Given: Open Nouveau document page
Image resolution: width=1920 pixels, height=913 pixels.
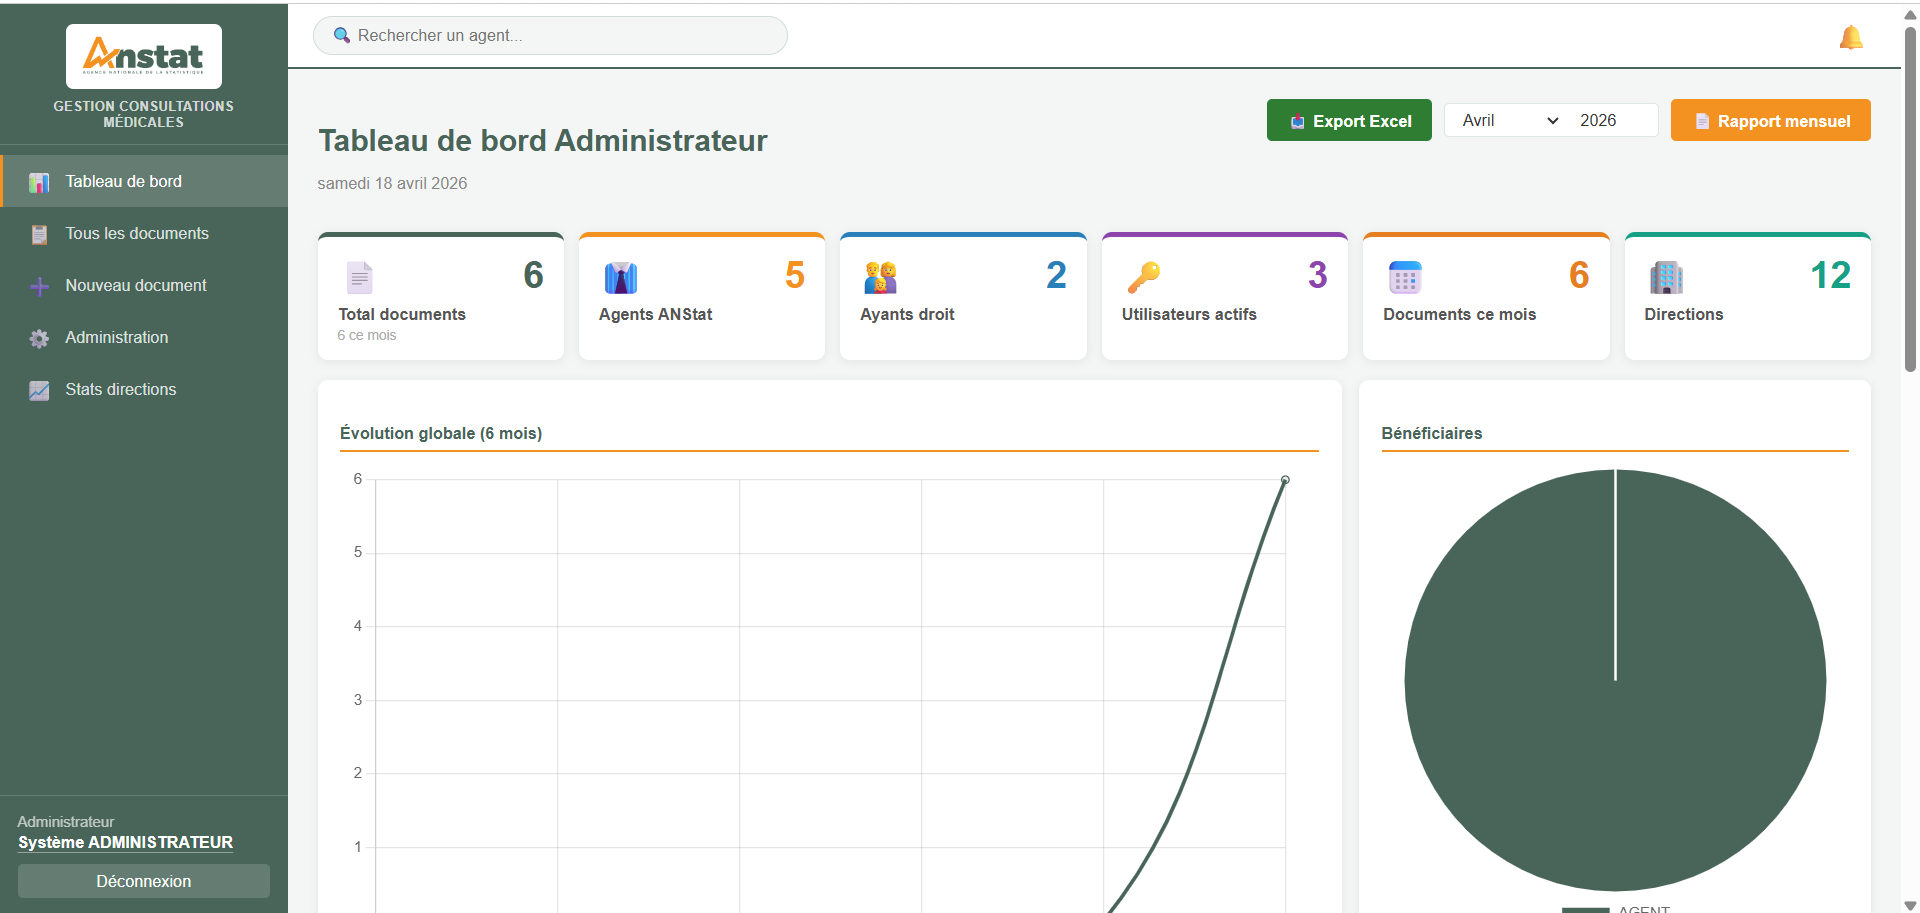Looking at the screenshot, I should [x=136, y=285].
